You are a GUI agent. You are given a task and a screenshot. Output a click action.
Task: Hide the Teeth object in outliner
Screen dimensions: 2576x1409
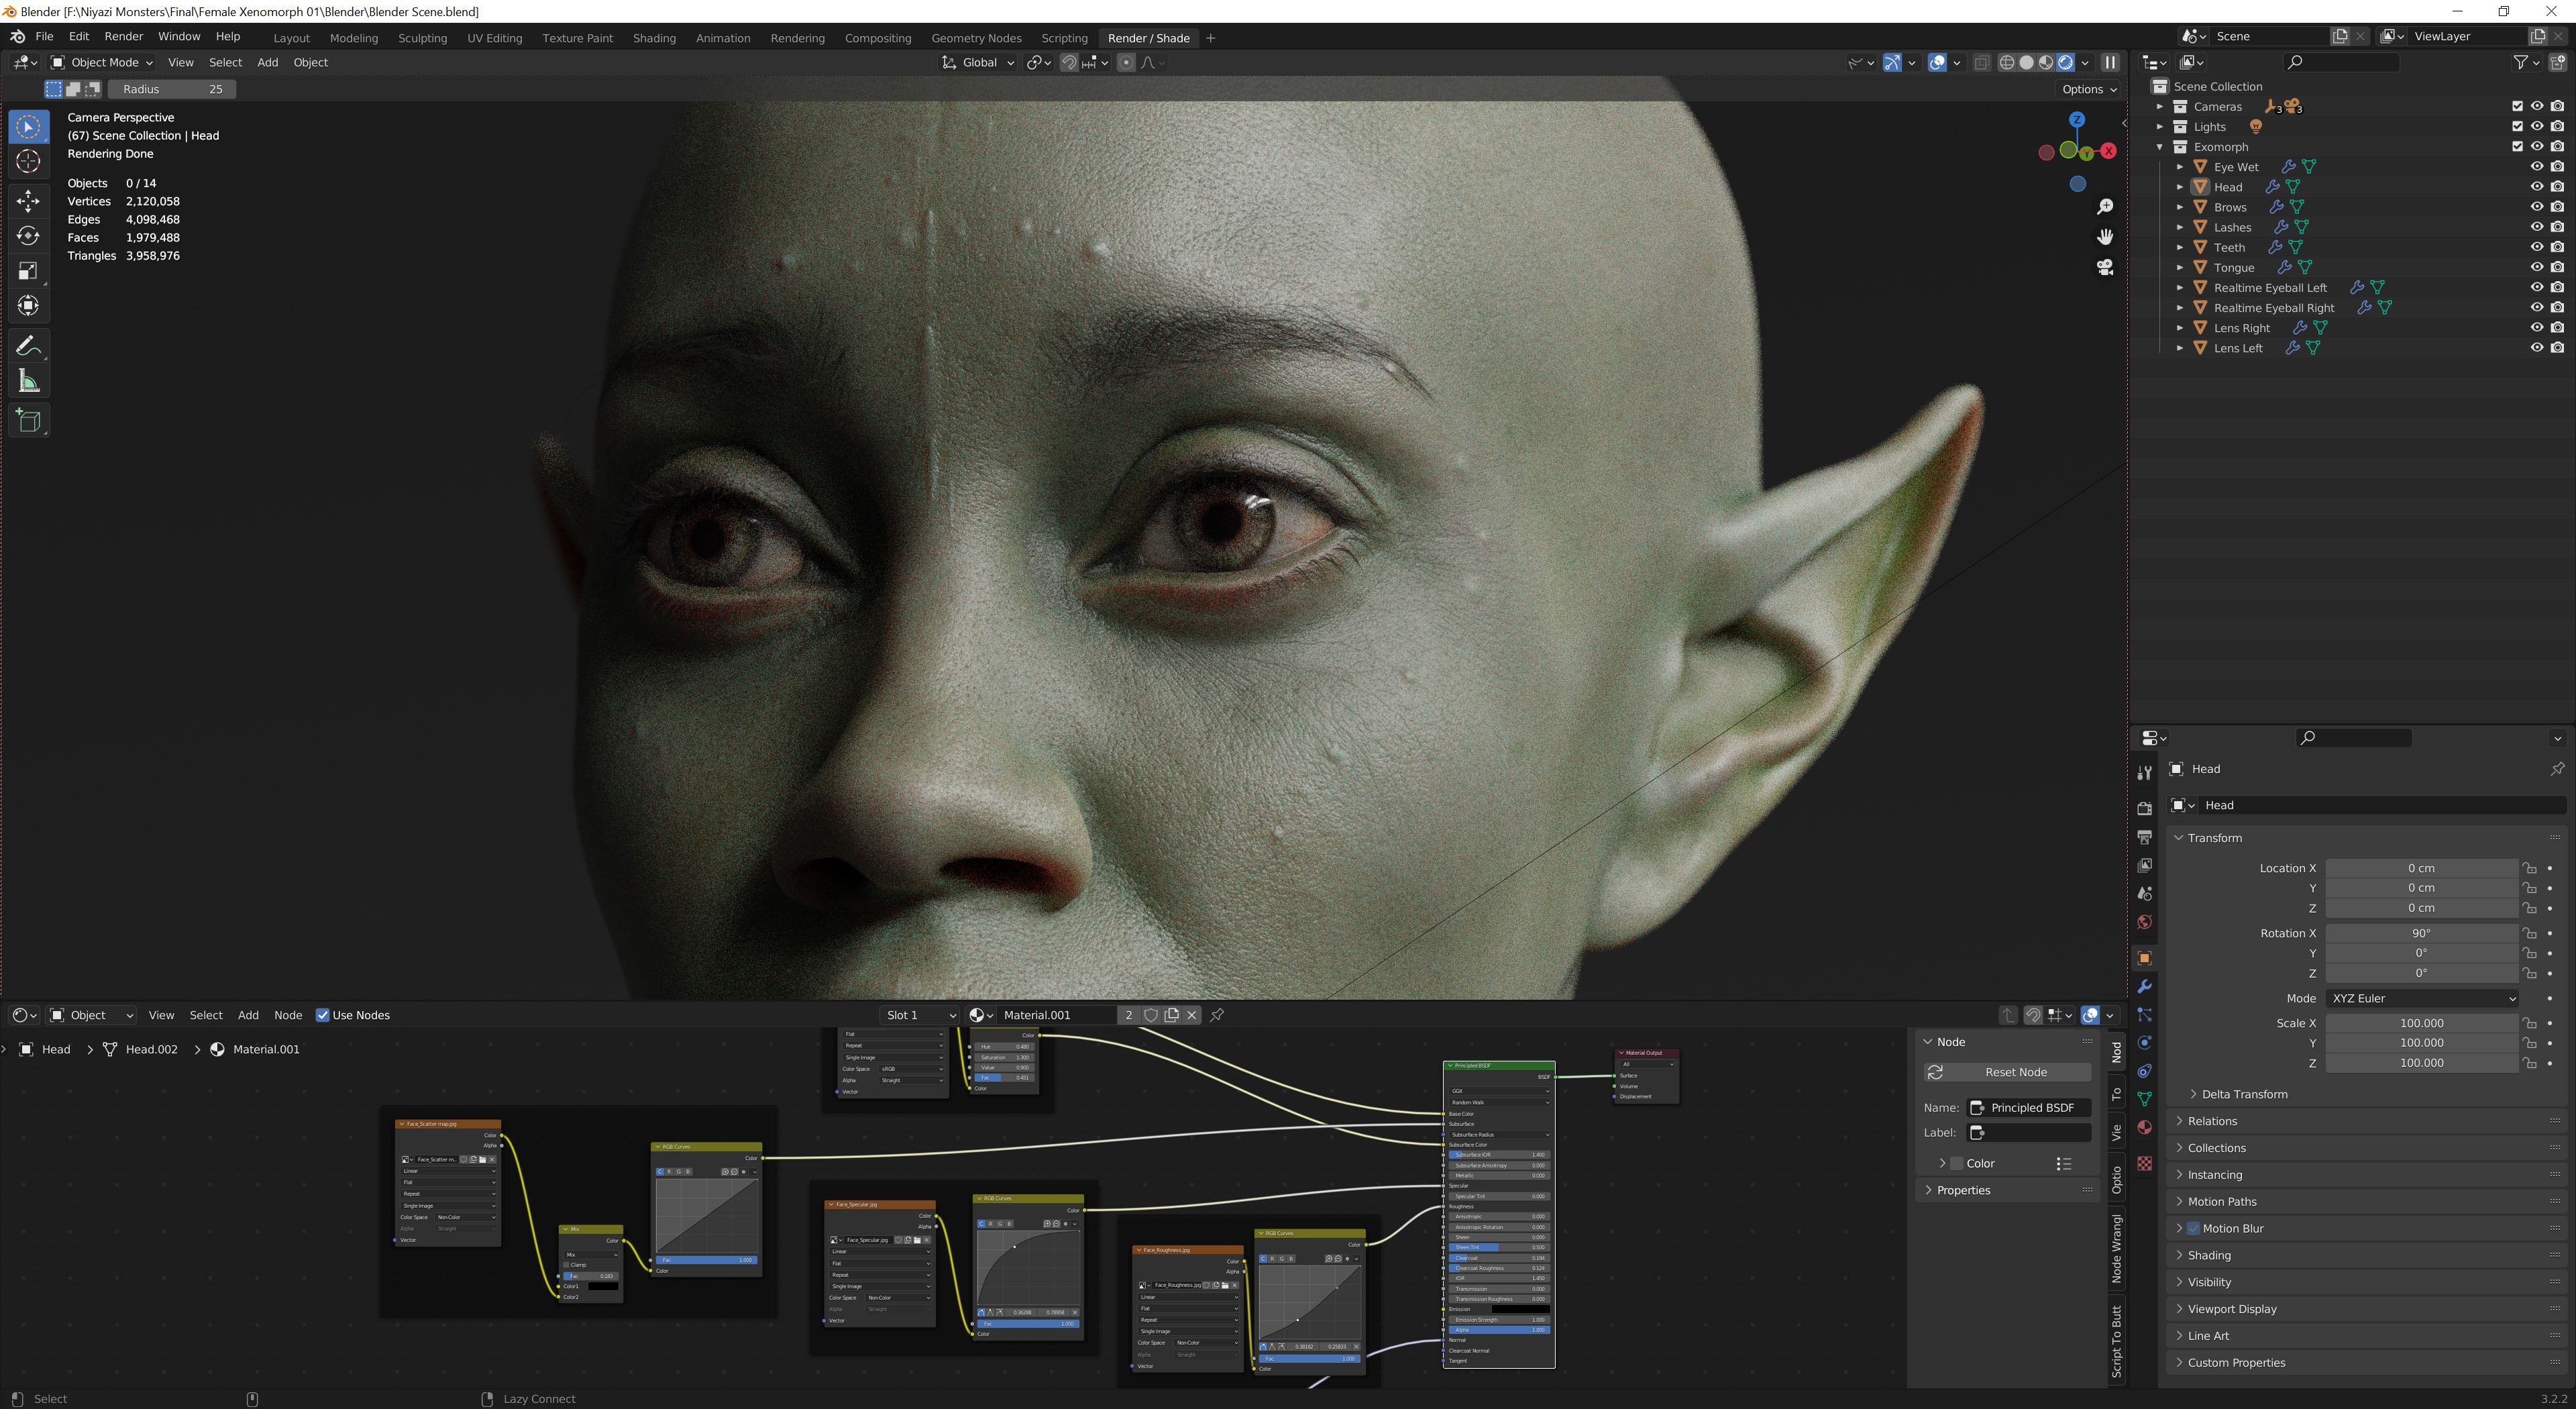tap(2536, 247)
